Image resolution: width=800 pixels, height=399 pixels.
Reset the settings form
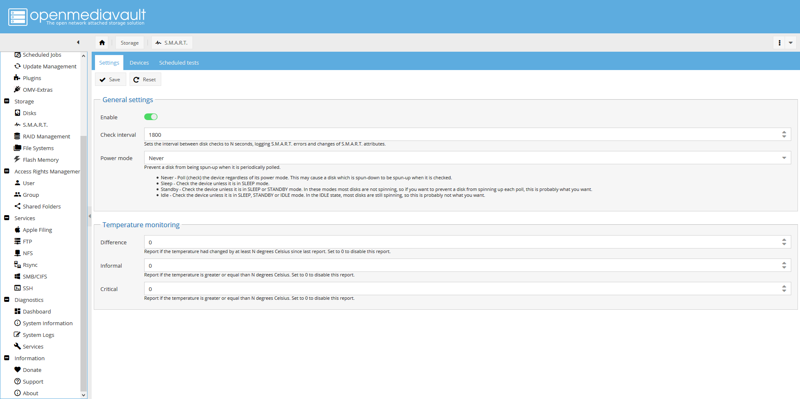coord(145,80)
